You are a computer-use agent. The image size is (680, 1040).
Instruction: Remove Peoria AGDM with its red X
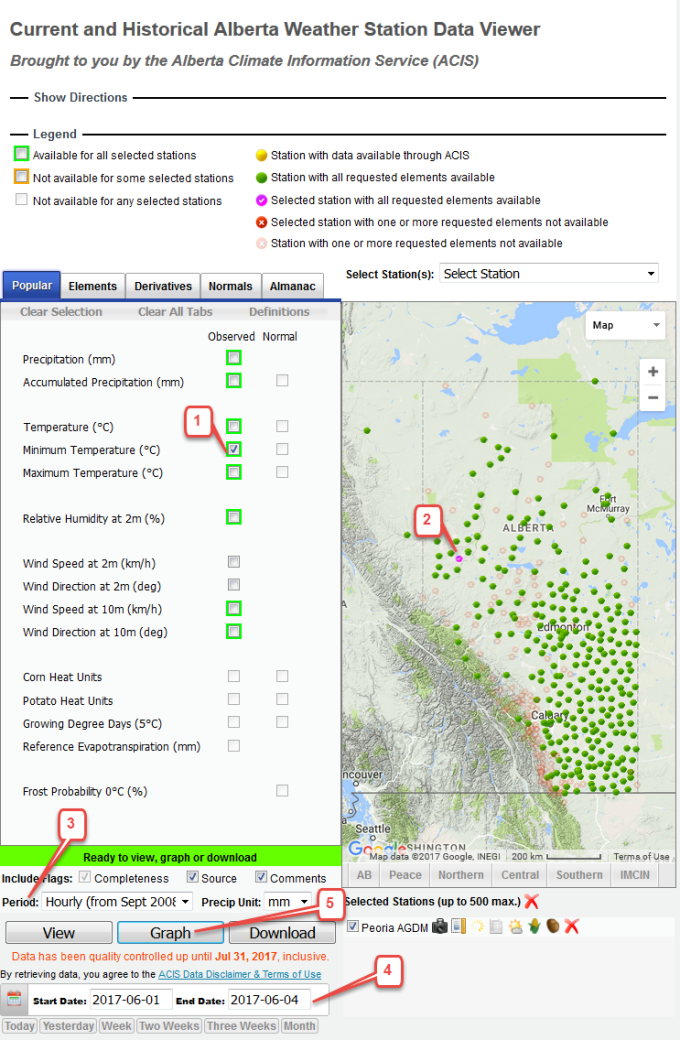(x=571, y=926)
